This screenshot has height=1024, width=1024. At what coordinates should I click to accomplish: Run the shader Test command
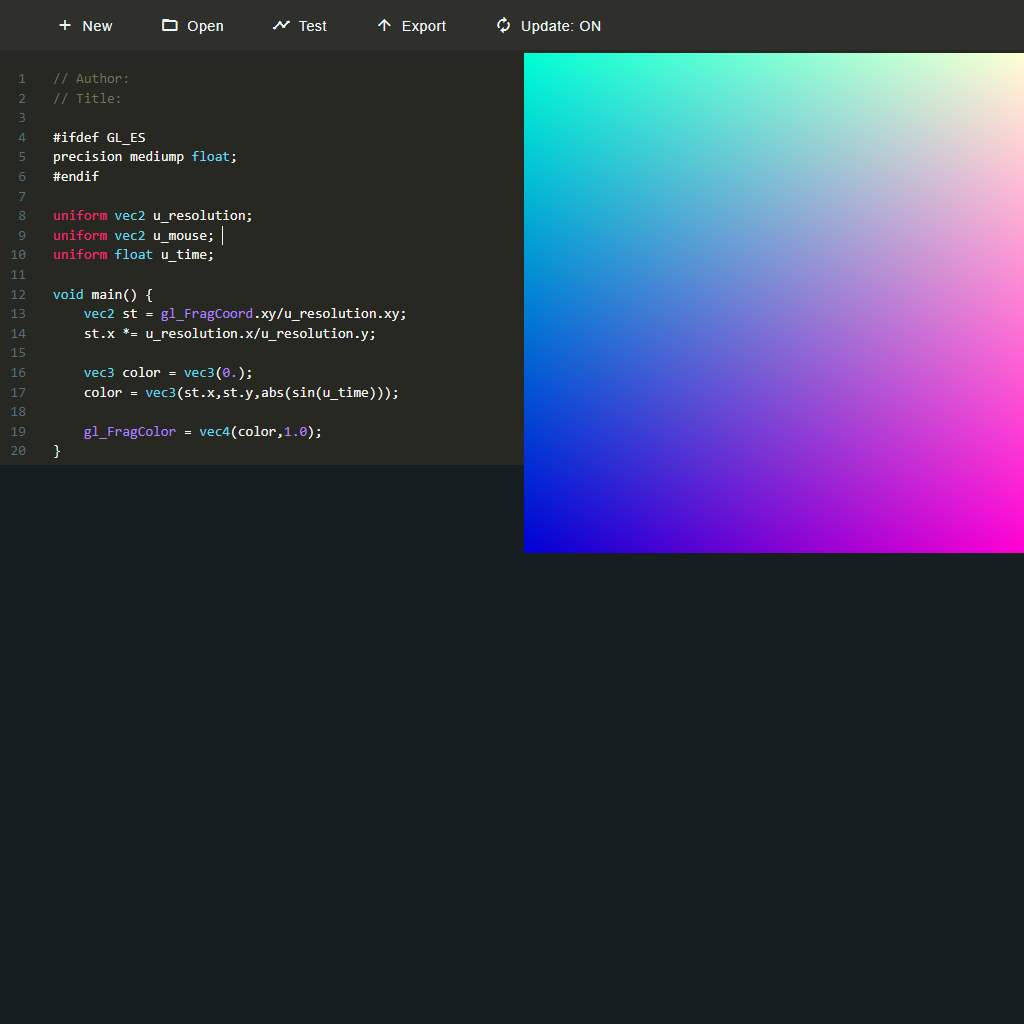[x=299, y=25]
